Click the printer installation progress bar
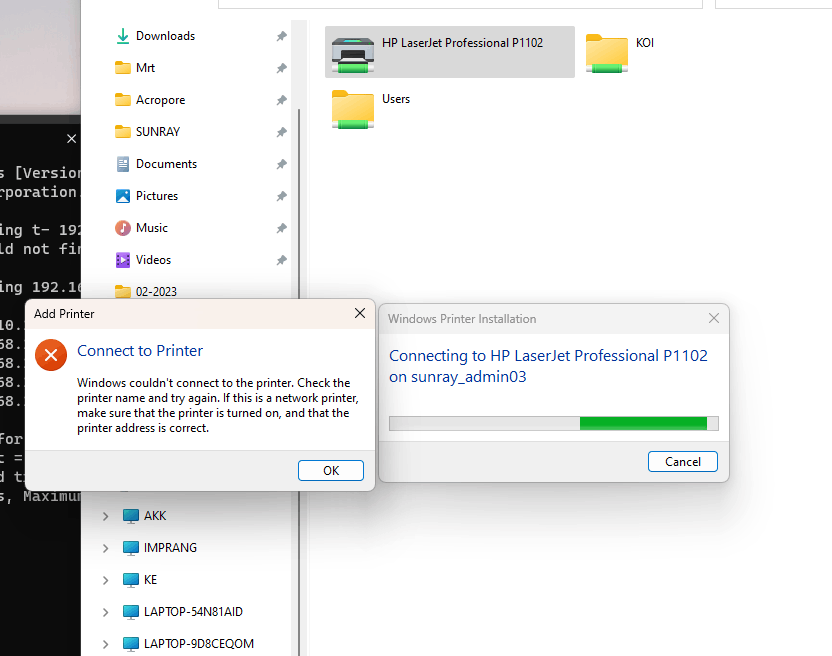Screen dimensions: 832x656 pyautogui.click(x=553, y=423)
